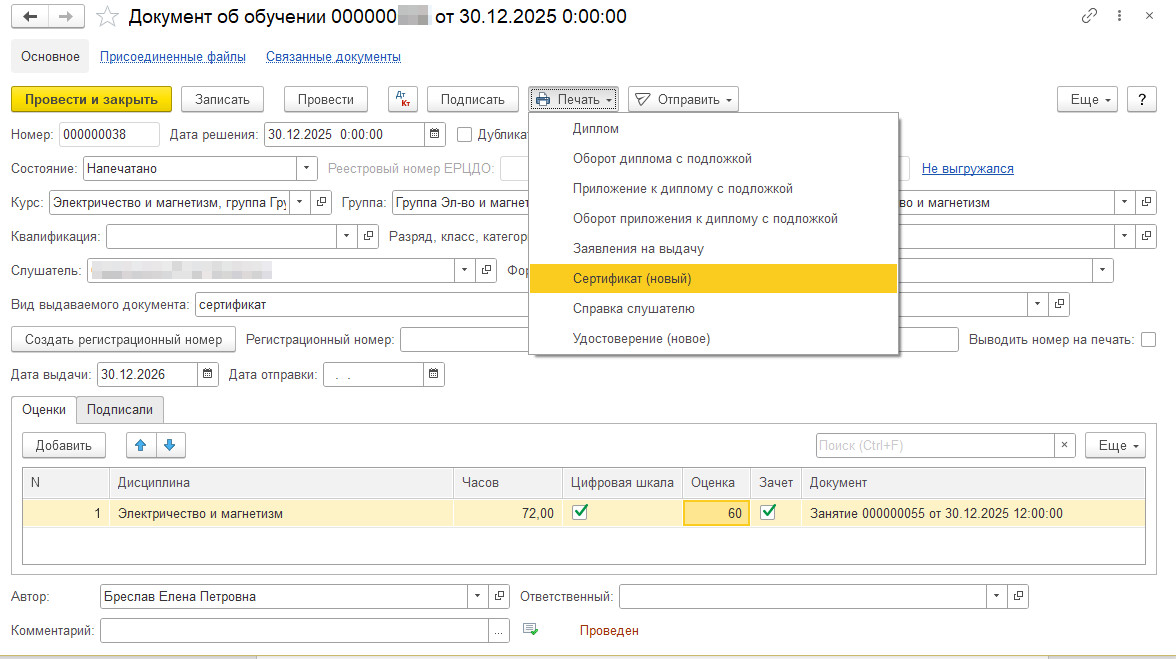This screenshot has width=1176, height=659.
Task: Click into the Комментарий input field
Action: pyautogui.click(x=294, y=631)
